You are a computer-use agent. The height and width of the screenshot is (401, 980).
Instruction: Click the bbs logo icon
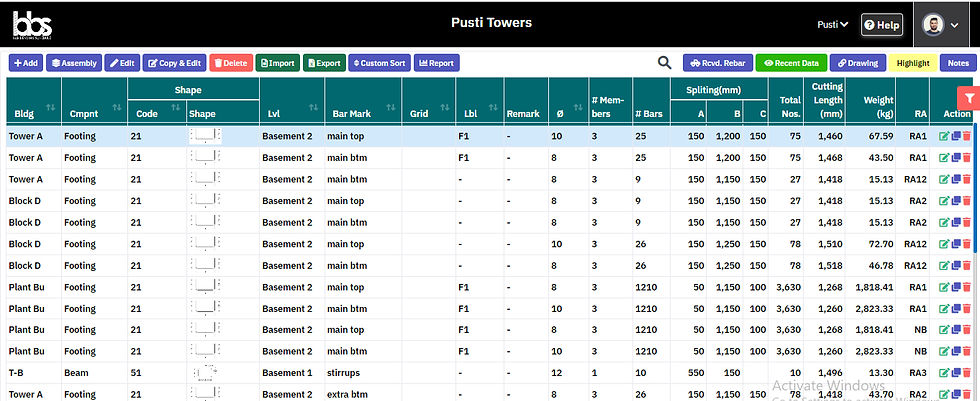click(32, 25)
